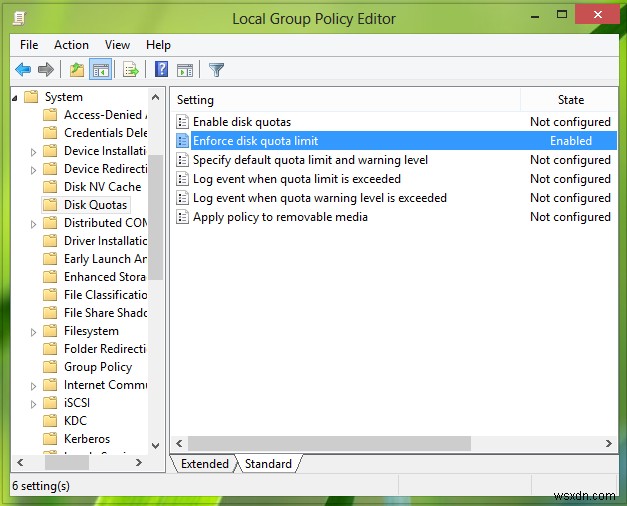The image size is (627, 506).
Task: Expand the Device Redirection node
Action: [34, 170]
